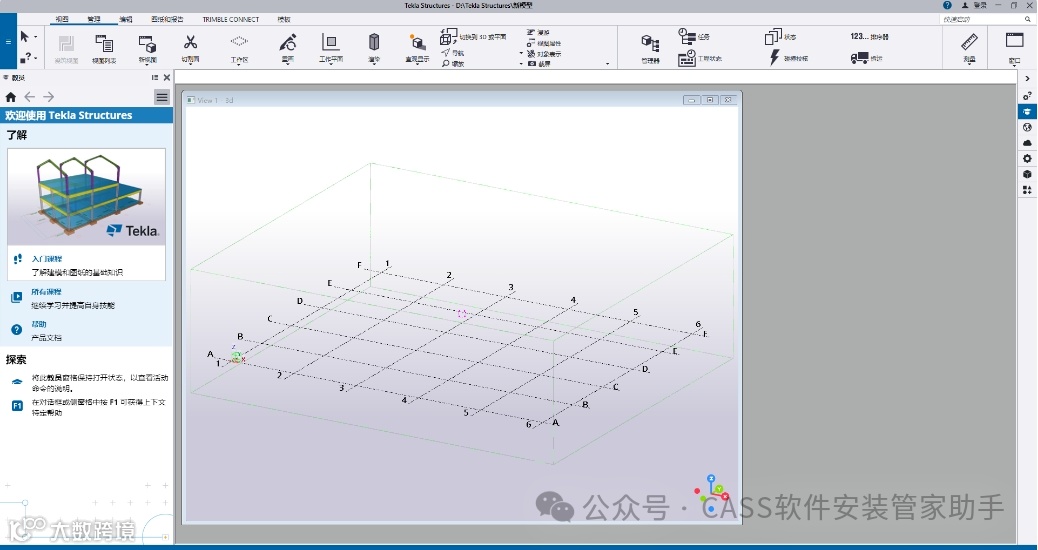
Task: Open the selection tool dropdown arrow
Action: [35, 37]
